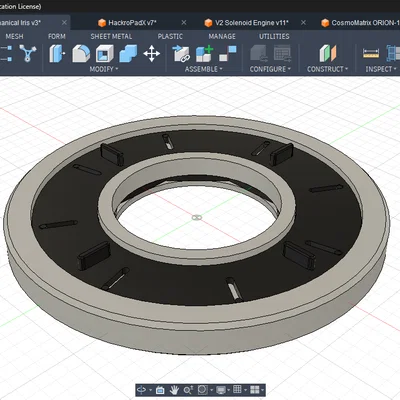400x400 pixels.
Task: Click the Y-shaped branching nodes tool icon
Action: coord(28,54)
